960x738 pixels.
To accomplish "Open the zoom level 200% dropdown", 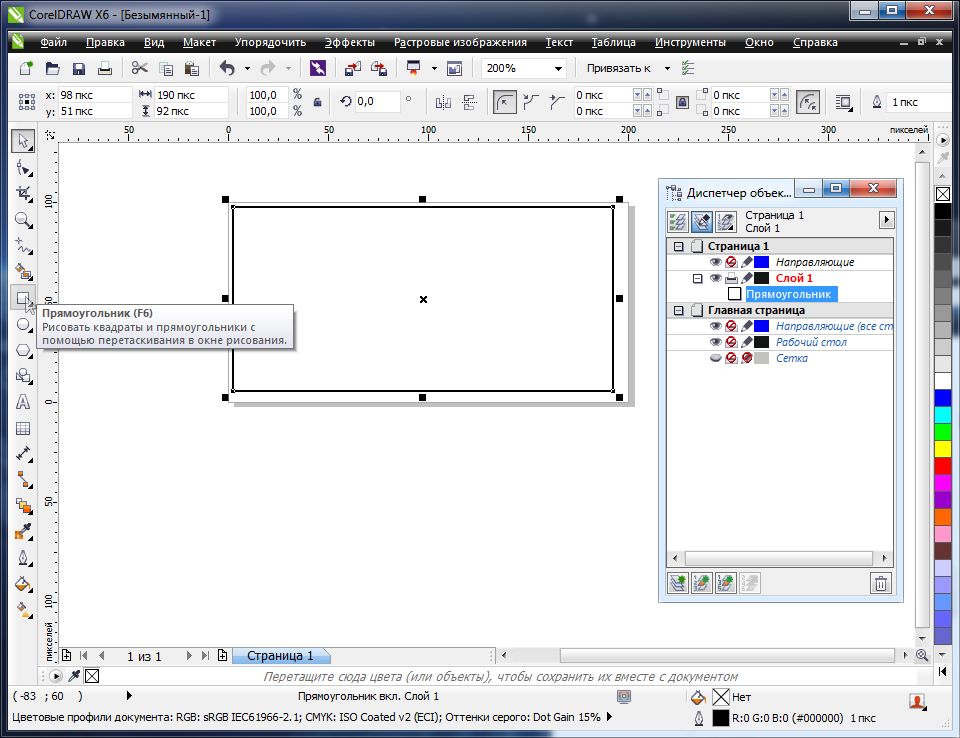I will click(x=556, y=69).
